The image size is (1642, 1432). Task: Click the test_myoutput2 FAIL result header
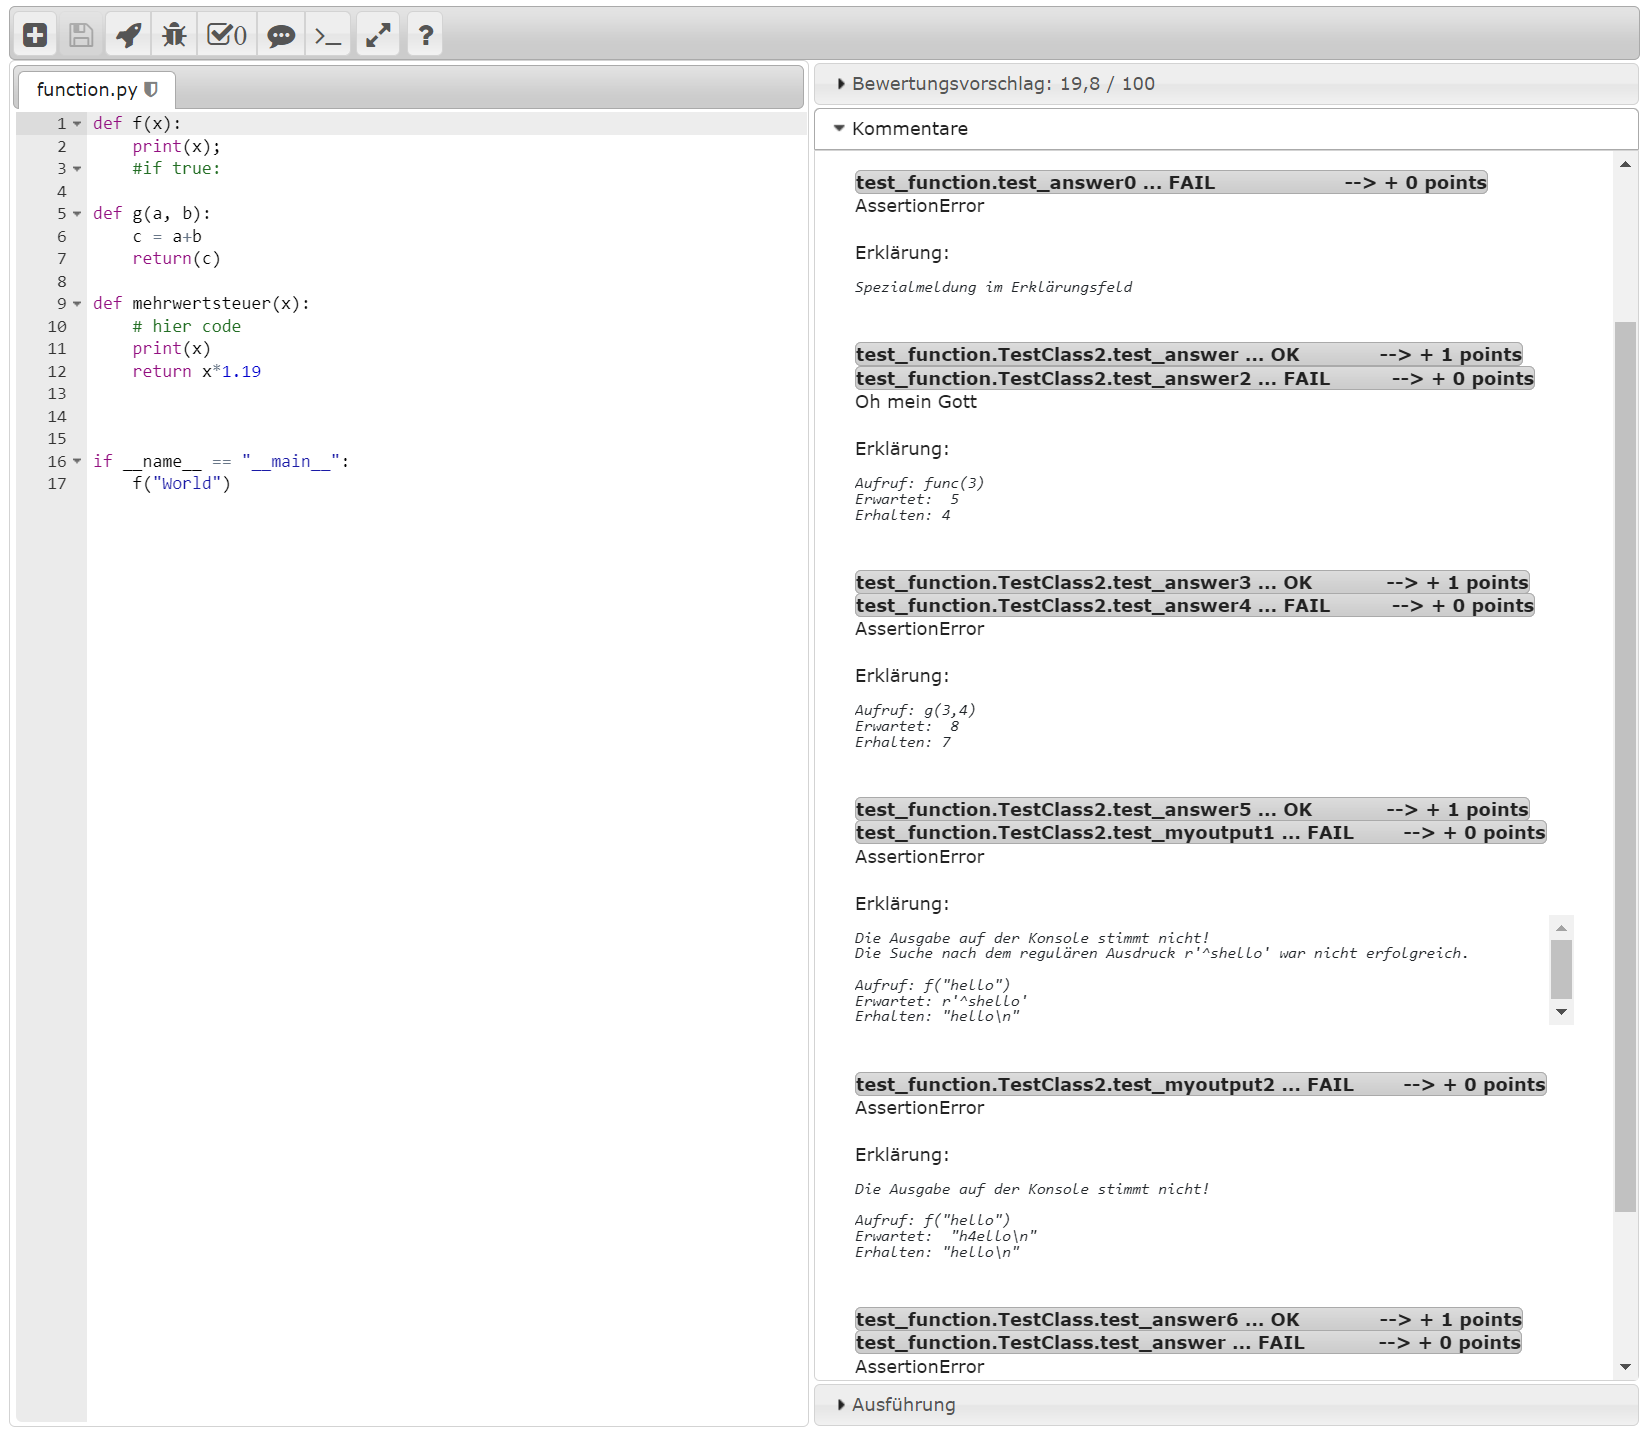tap(1200, 1085)
